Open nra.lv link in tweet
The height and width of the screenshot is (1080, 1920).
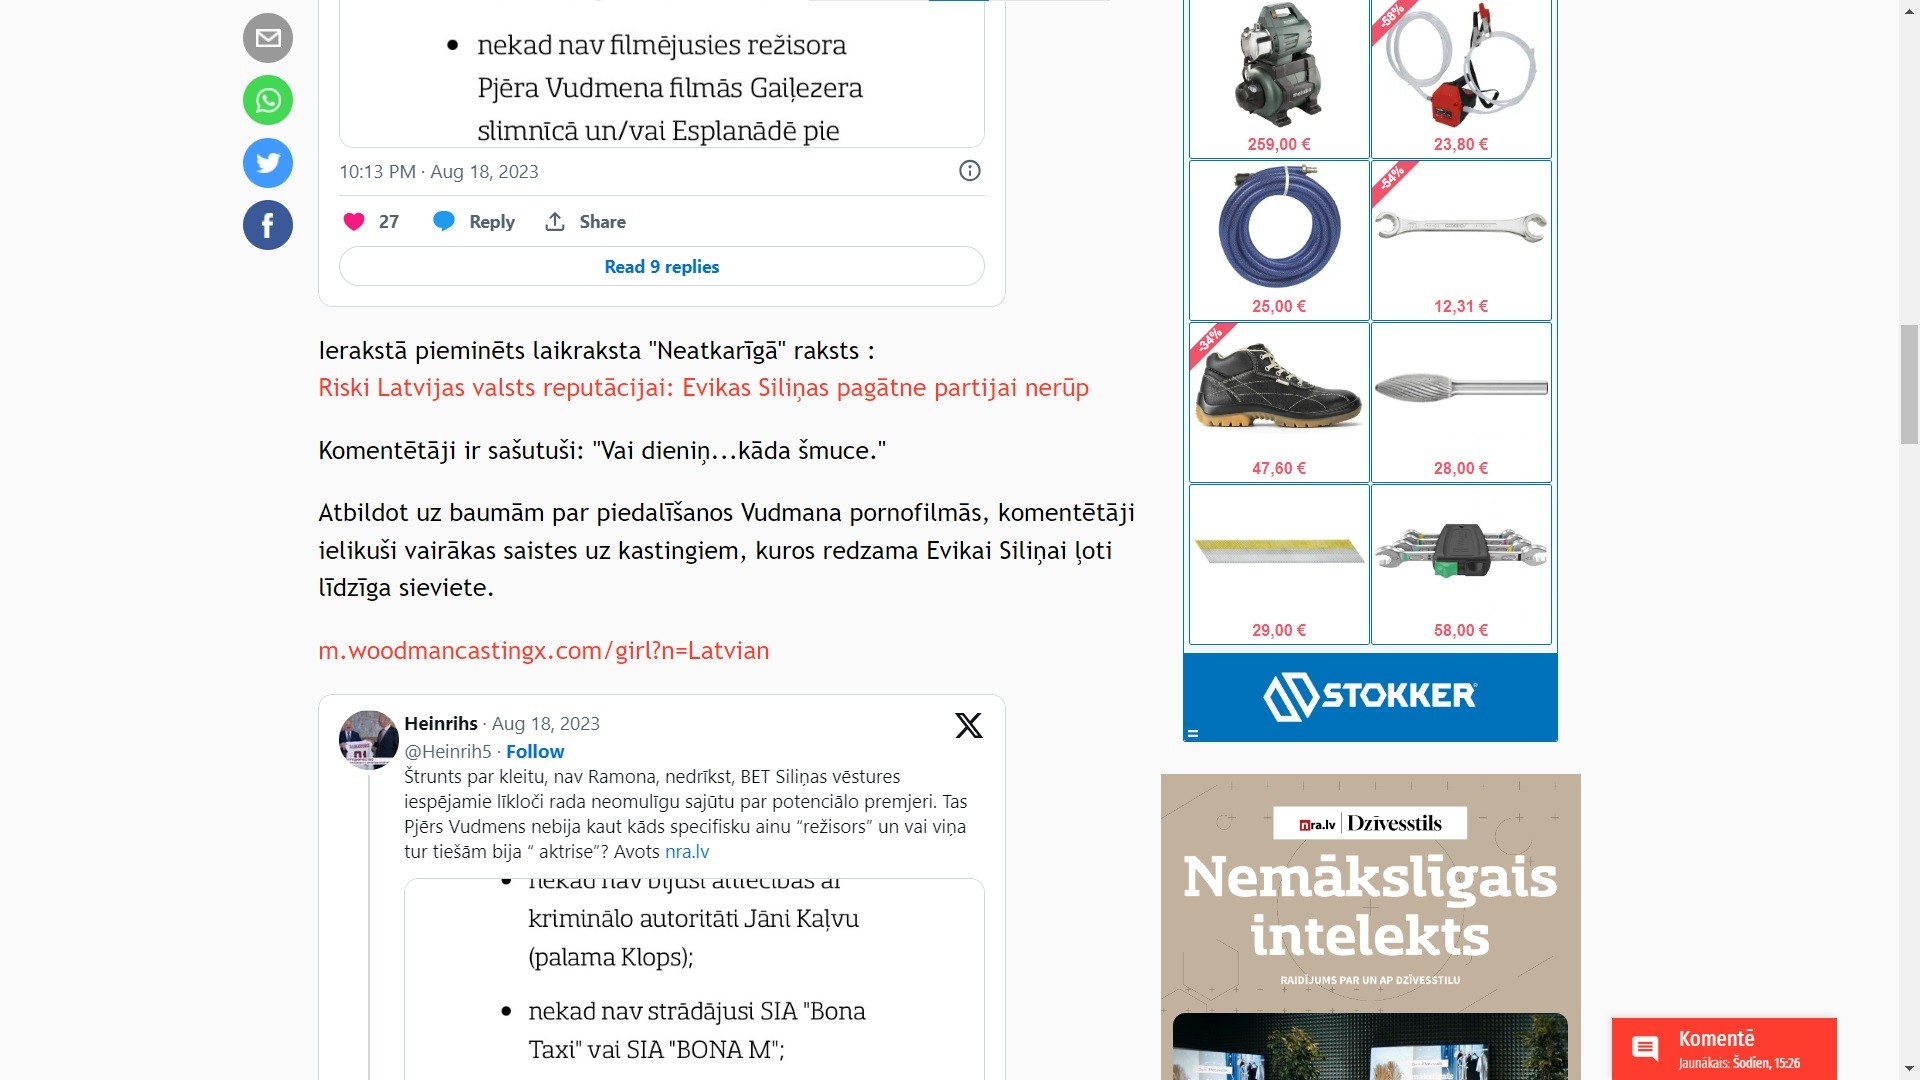687,851
